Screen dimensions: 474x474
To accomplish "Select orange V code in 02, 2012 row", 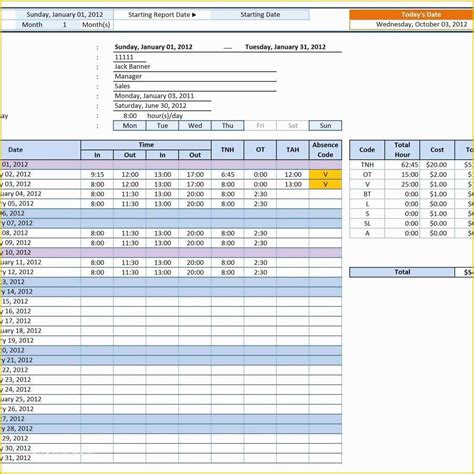I will coord(325,175).
